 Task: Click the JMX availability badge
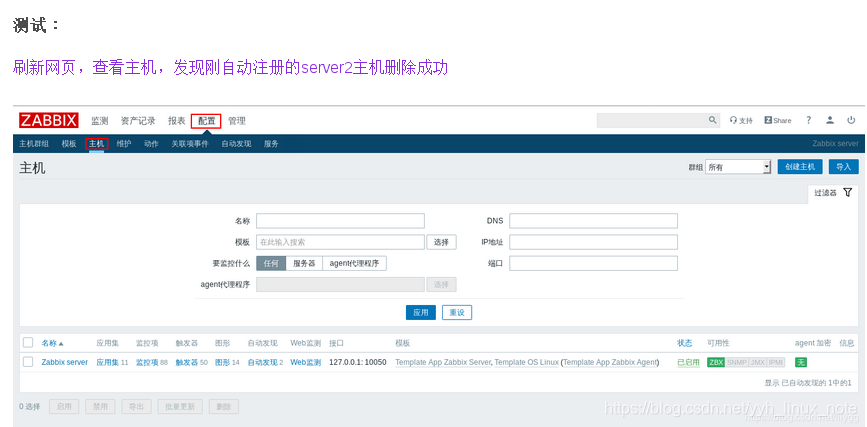pos(757,362)
